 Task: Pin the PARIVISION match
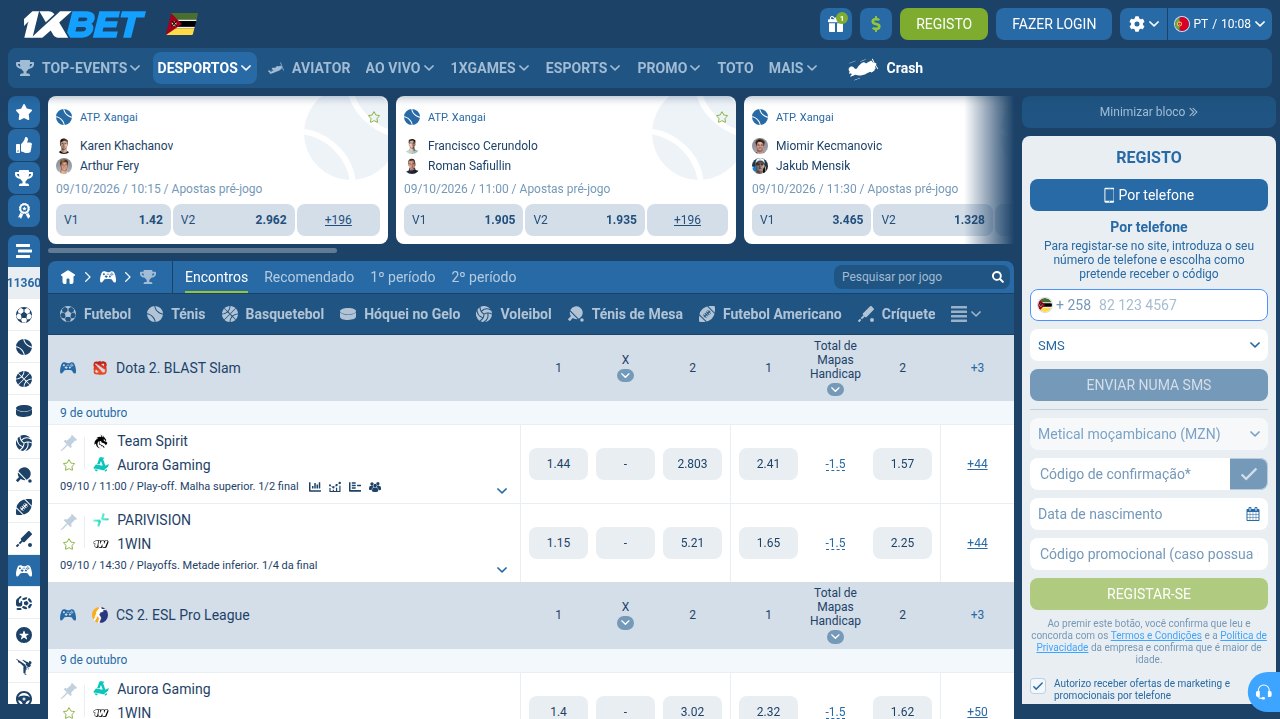[x=69, y=521]
